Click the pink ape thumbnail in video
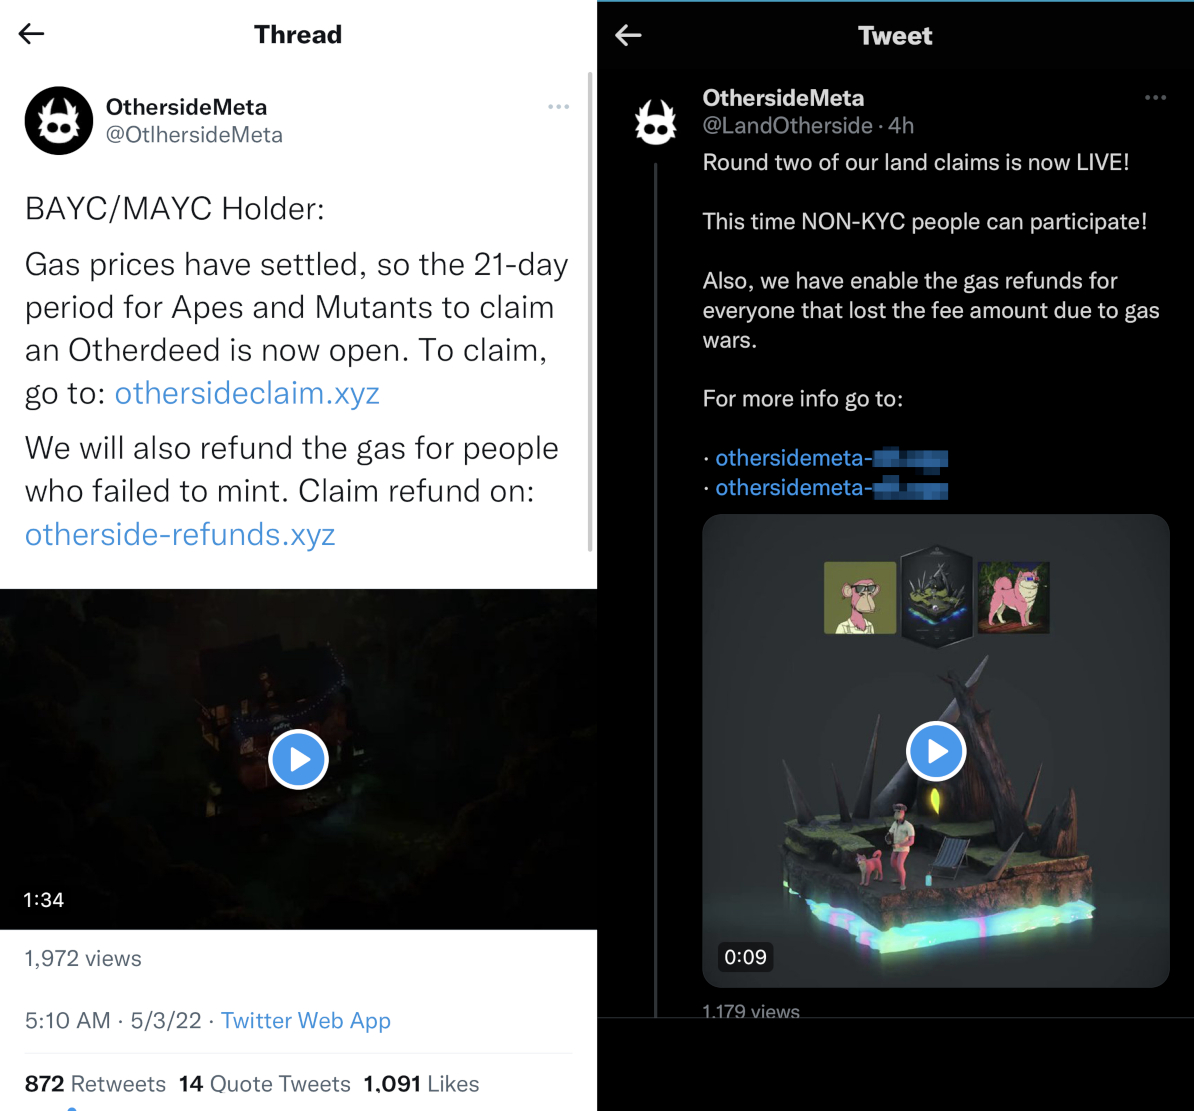 (x=860, y=598)
